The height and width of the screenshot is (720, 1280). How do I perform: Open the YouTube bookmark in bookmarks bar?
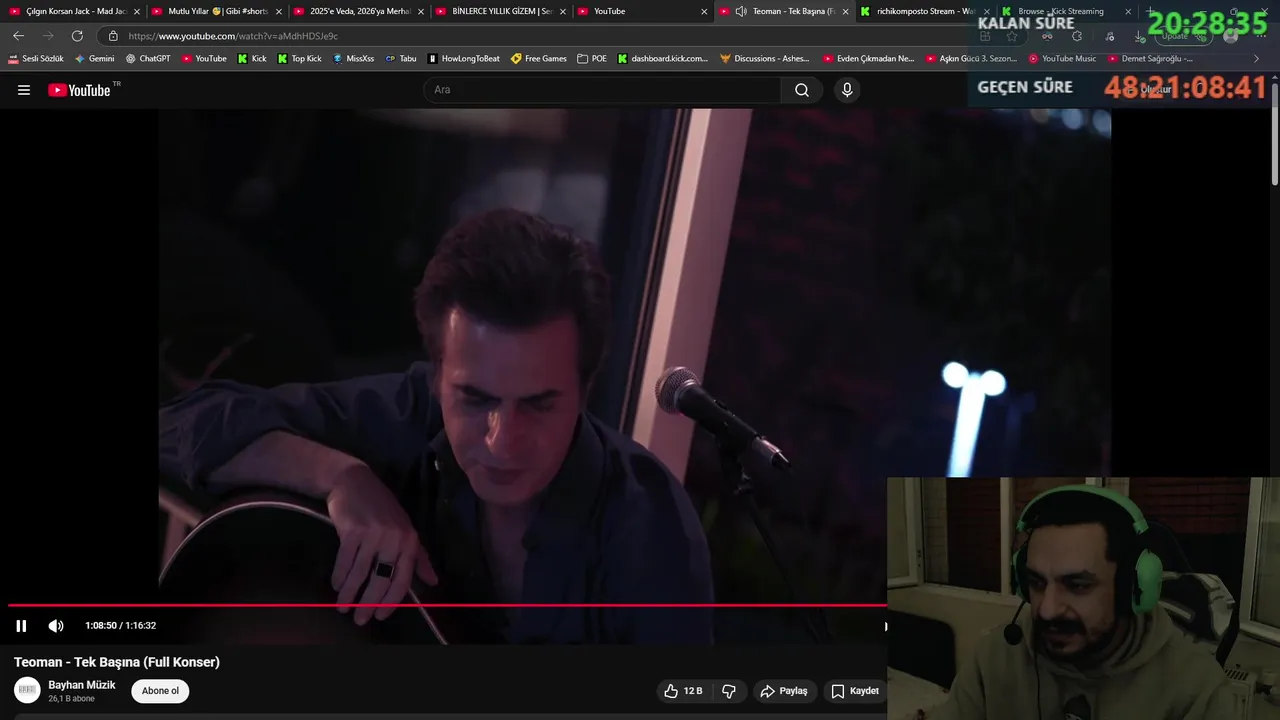(x=204, y=59)
